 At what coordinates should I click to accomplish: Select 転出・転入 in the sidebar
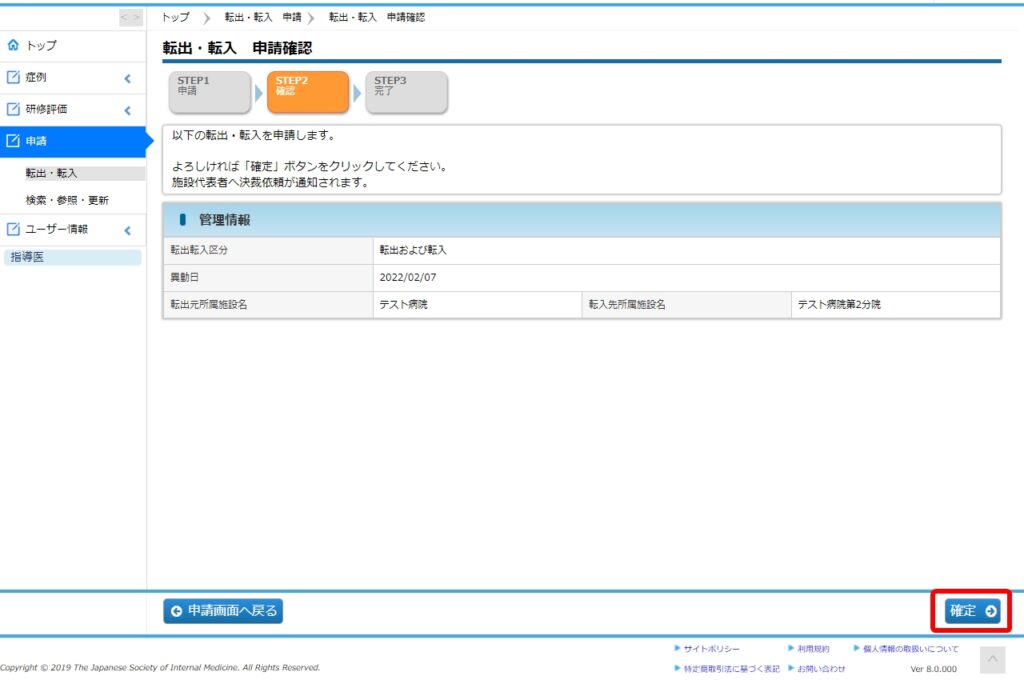pyautogui.click(x=52, y=173)
